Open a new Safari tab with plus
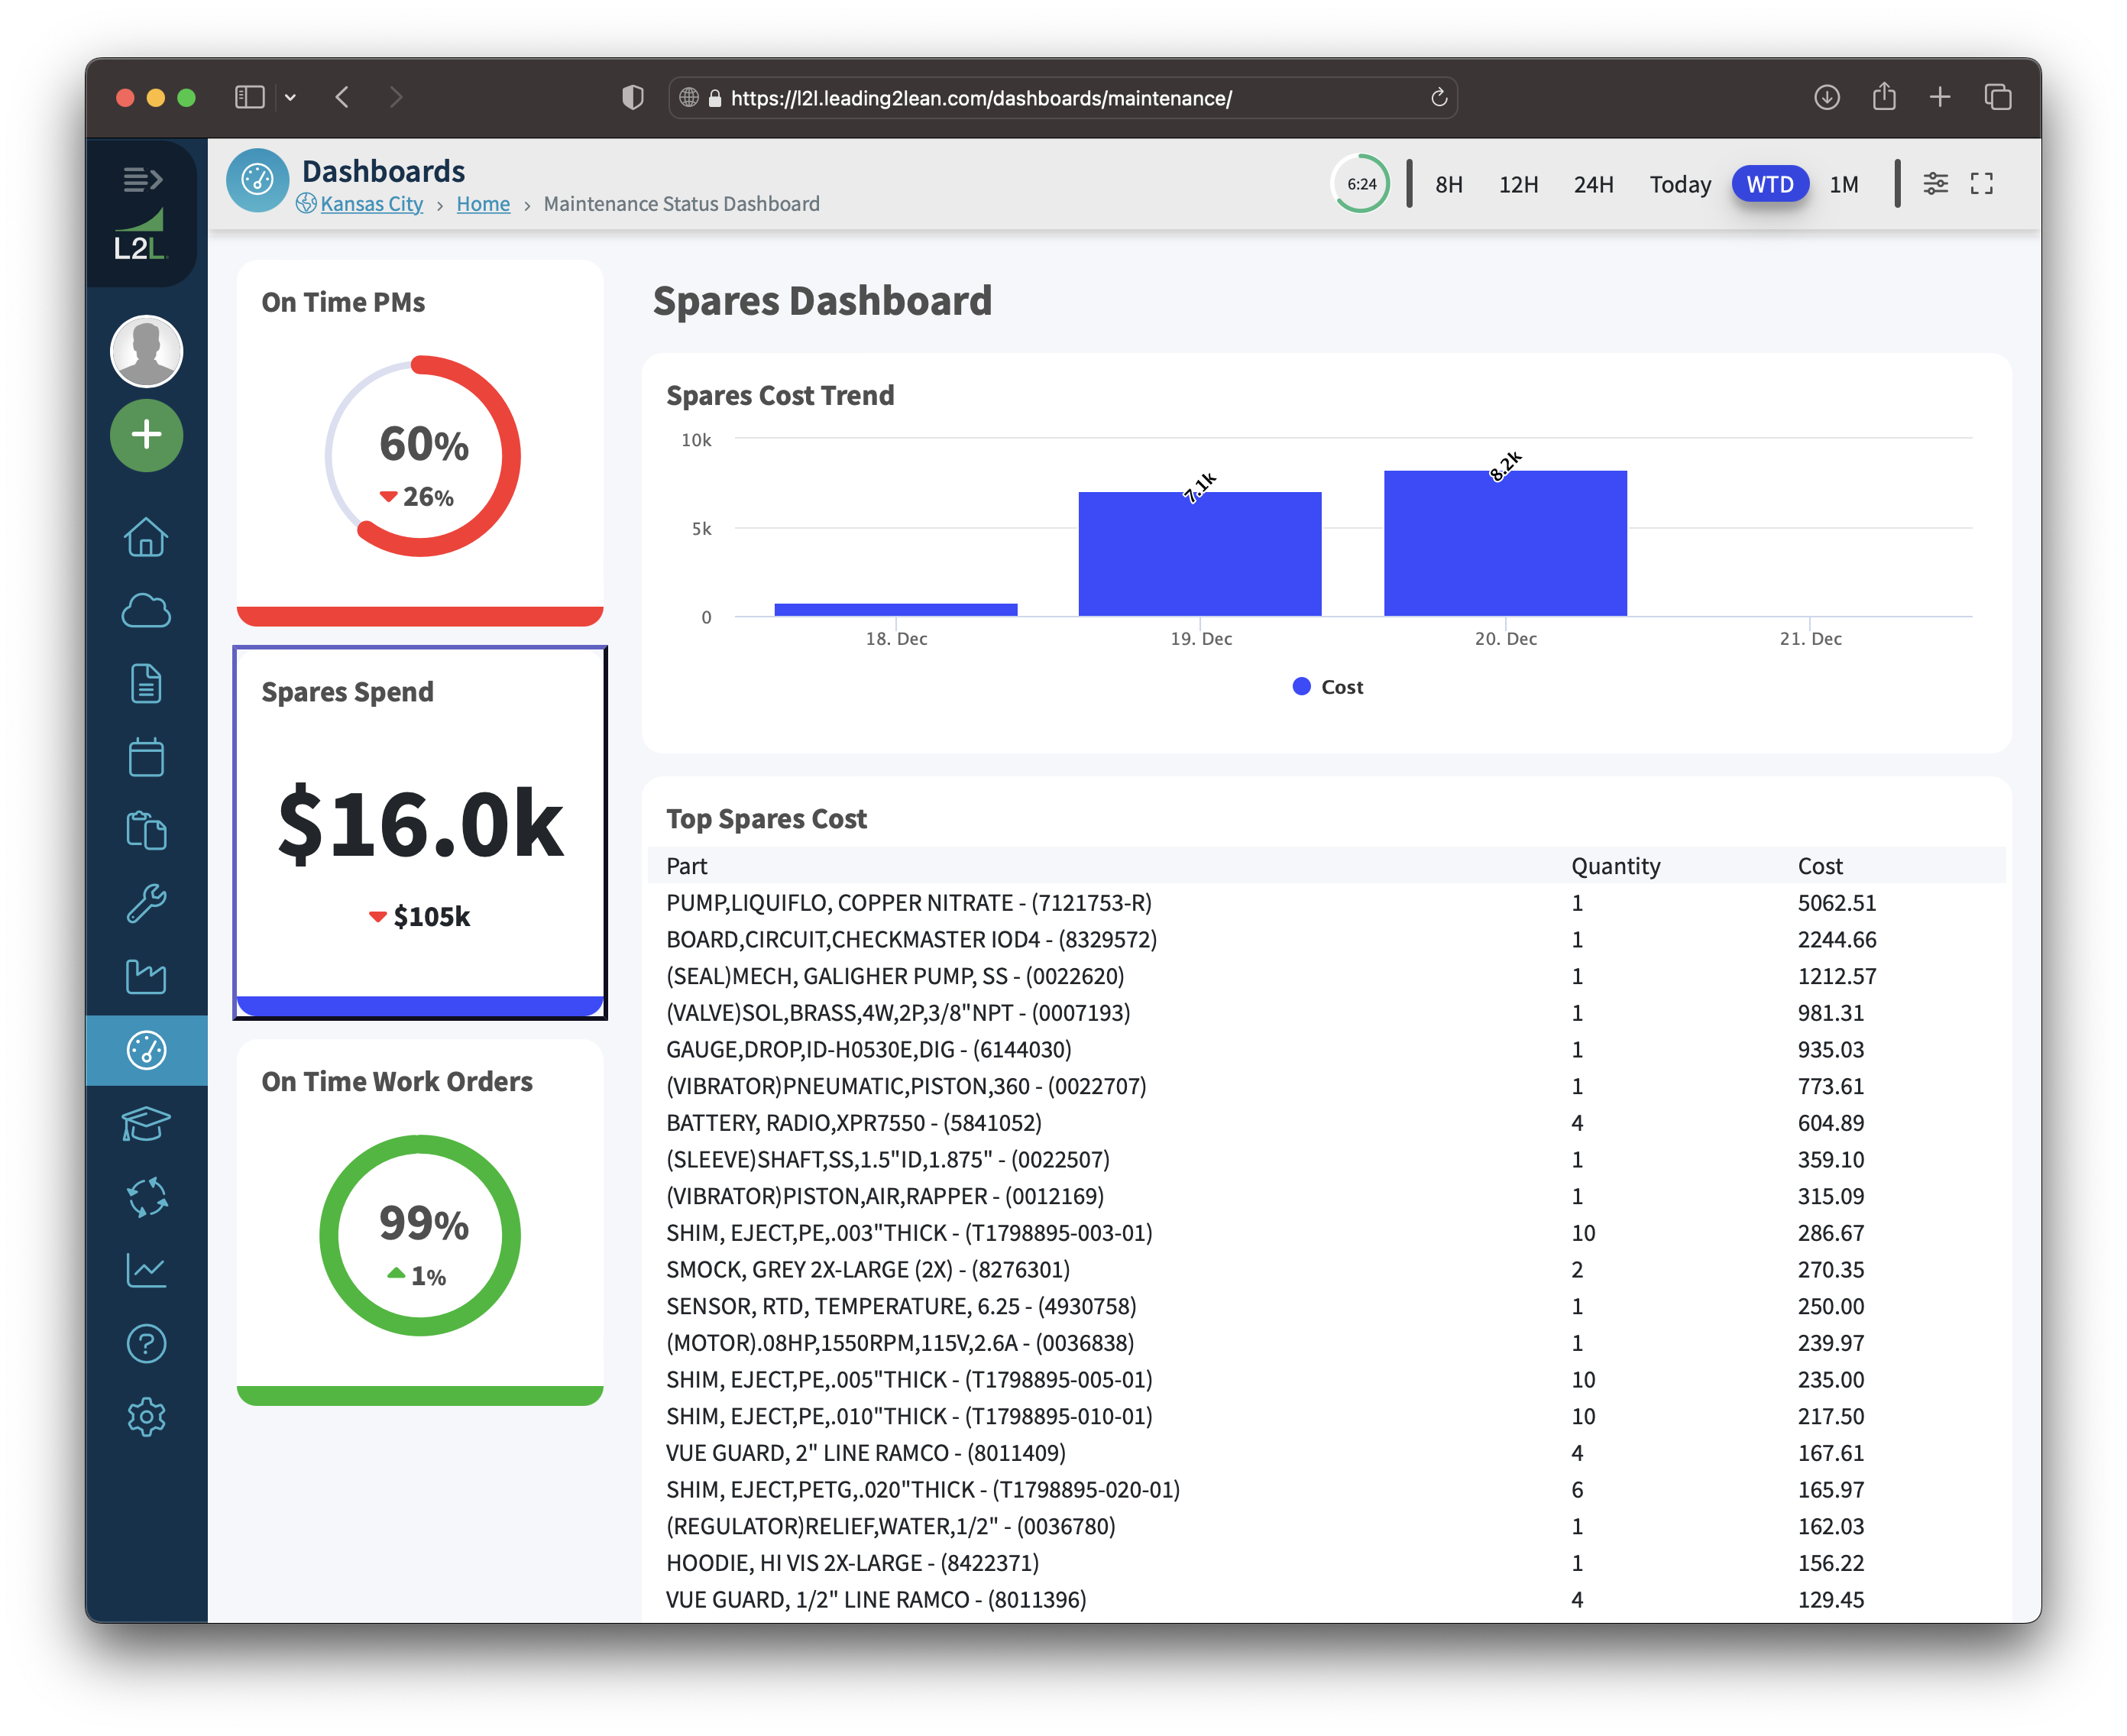Viewport: 2127px width, 1736px height. point(1940,97)
